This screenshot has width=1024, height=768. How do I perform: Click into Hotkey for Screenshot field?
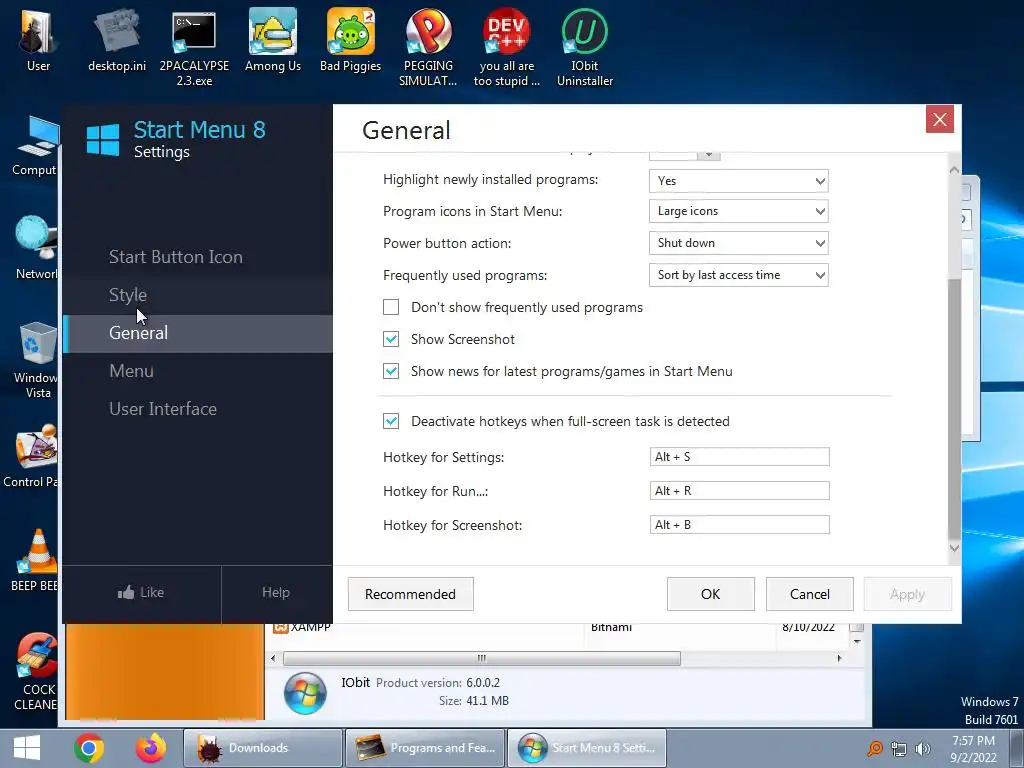(x=739, y=524)
